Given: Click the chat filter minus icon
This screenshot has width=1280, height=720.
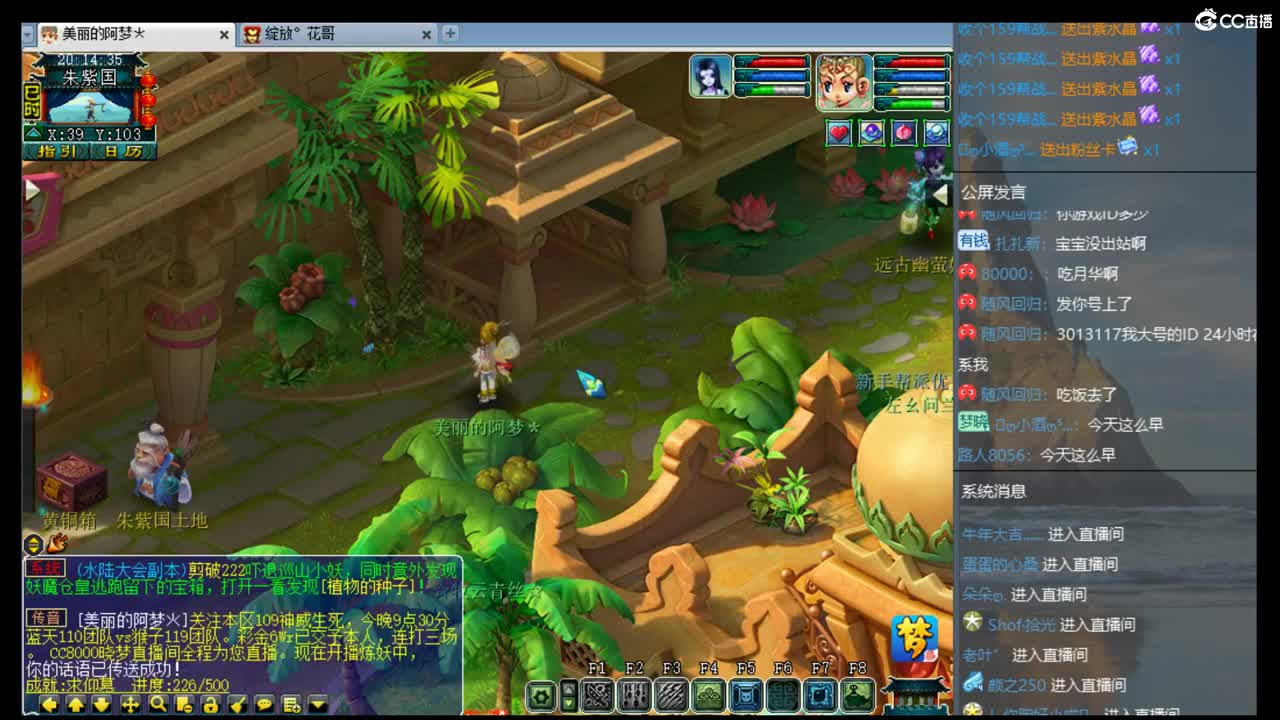Looking at the screenshot, I should (x=184, y=704).
